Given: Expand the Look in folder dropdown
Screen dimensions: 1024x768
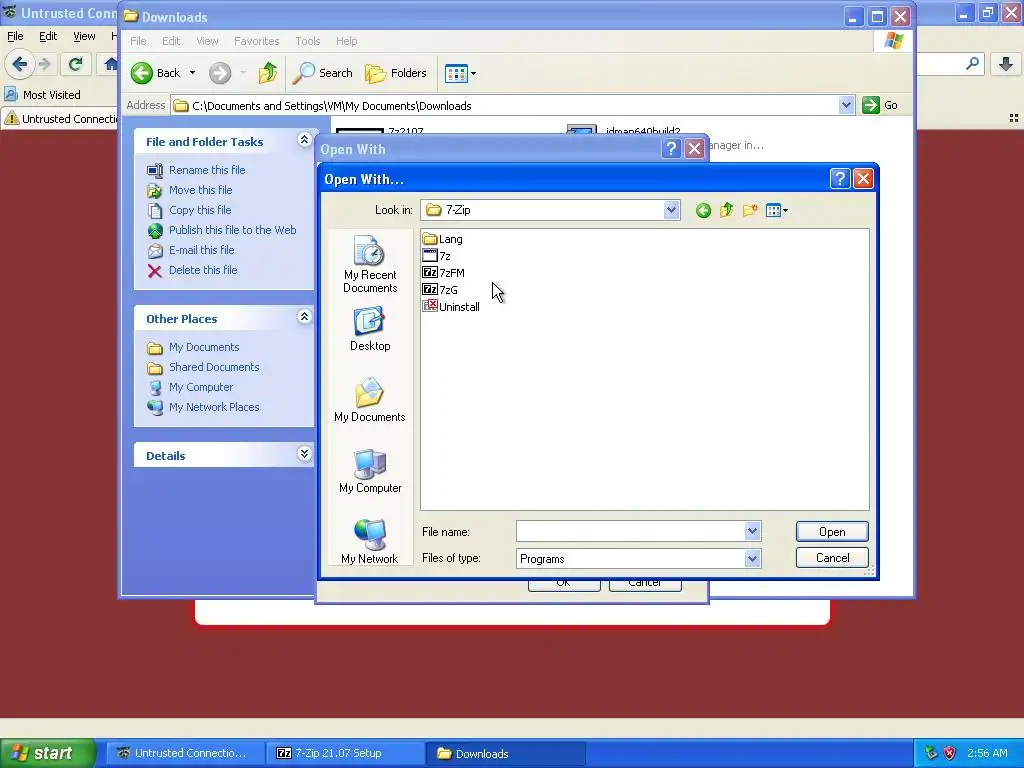Looking at the screenshot, I should pos(671,210).
